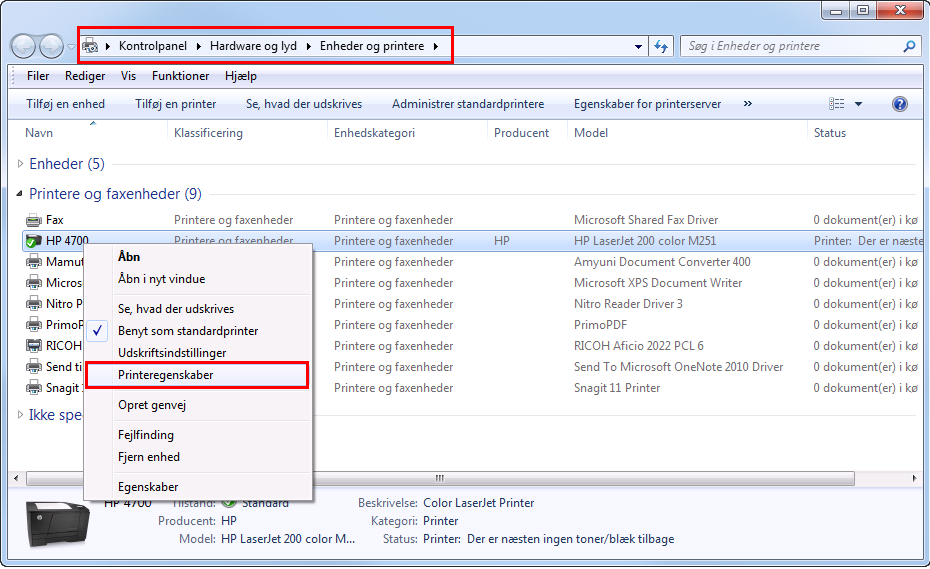Click the refresh button beside address bar
The image size is (930, 569).
tap(661, 46)
